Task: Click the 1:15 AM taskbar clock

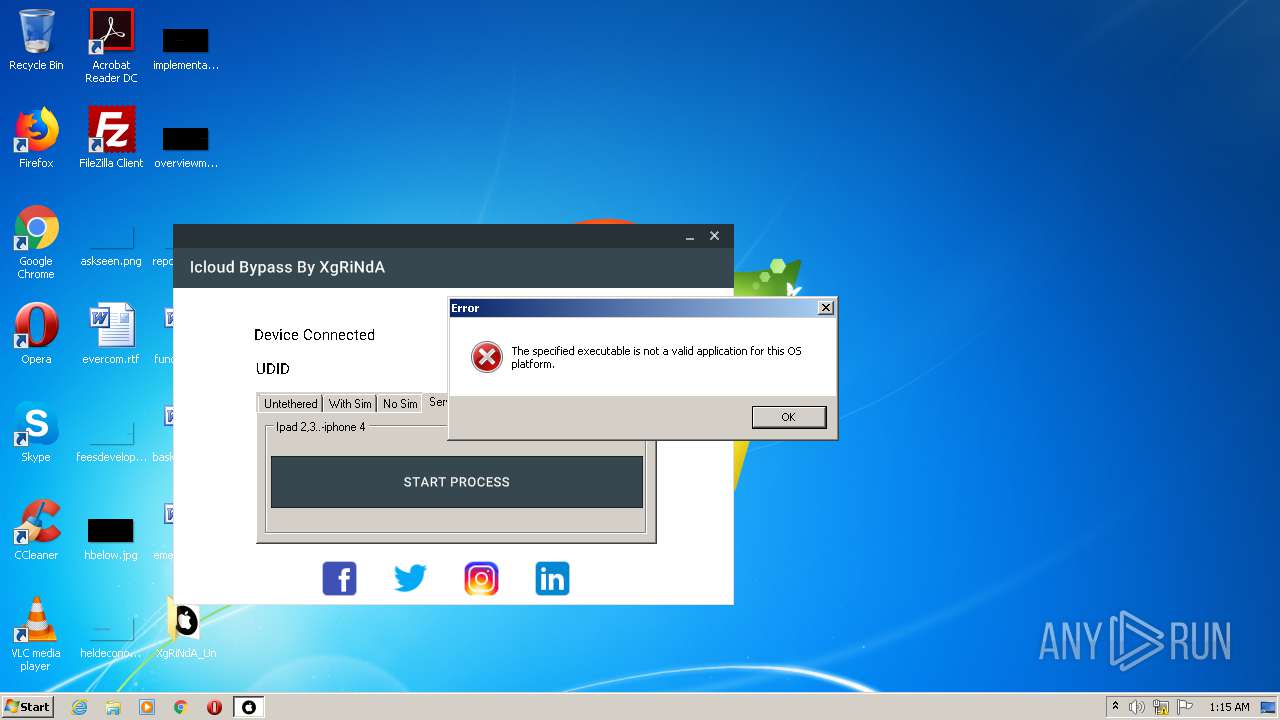Action: click(1229, 707)
